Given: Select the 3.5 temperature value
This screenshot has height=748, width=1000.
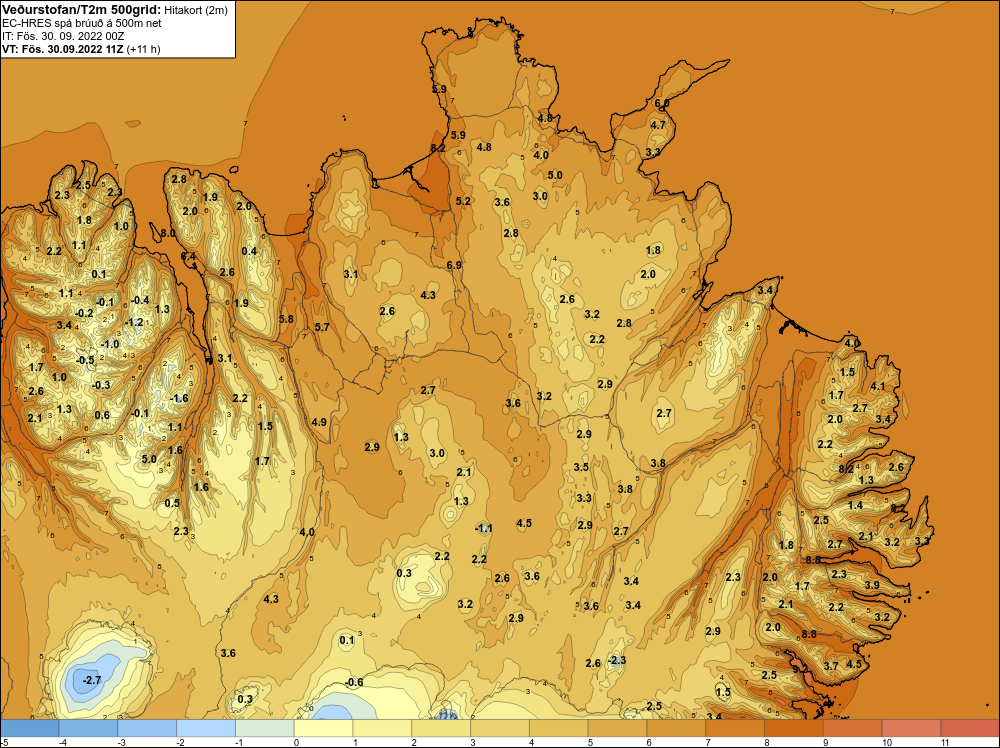Looking at the screenshot, I should [581, 467].
